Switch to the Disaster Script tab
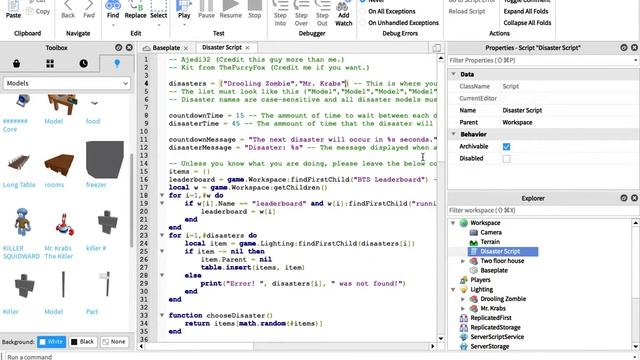The image size is (640, 360). pos(222,47)
